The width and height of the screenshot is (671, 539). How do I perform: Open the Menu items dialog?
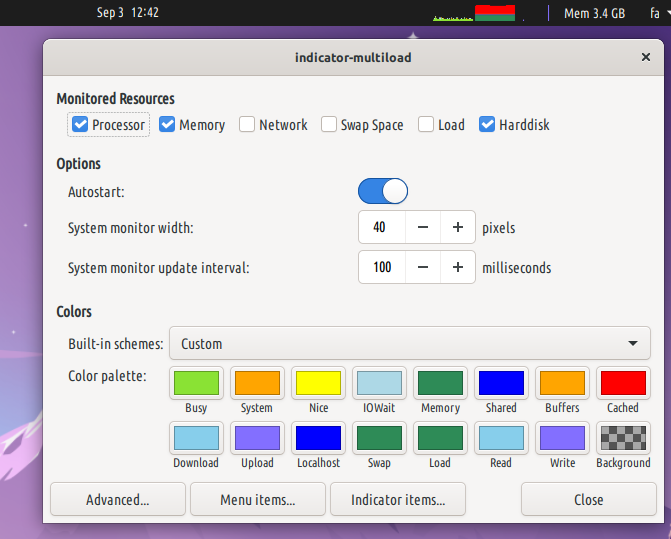[258, 499]
